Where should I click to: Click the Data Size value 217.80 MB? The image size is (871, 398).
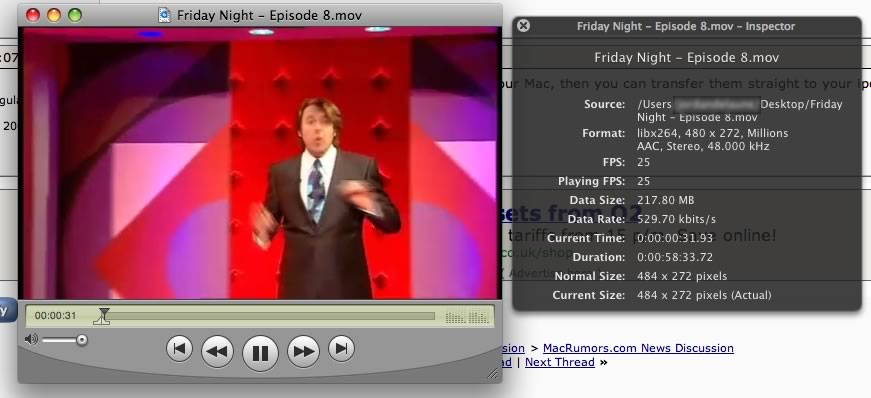click(665, 200)
